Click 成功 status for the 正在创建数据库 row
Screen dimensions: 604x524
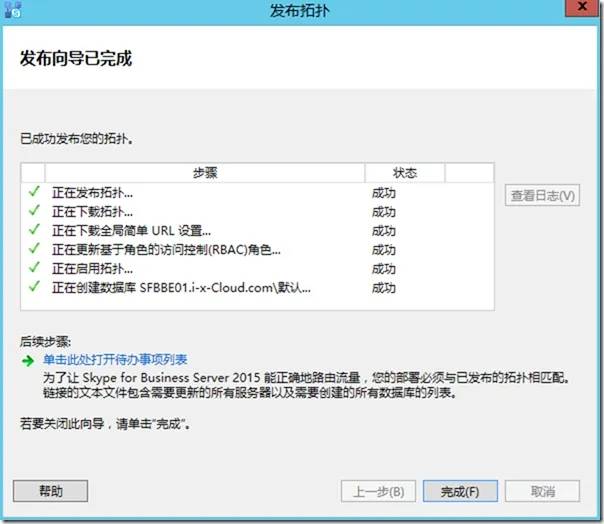384,288
